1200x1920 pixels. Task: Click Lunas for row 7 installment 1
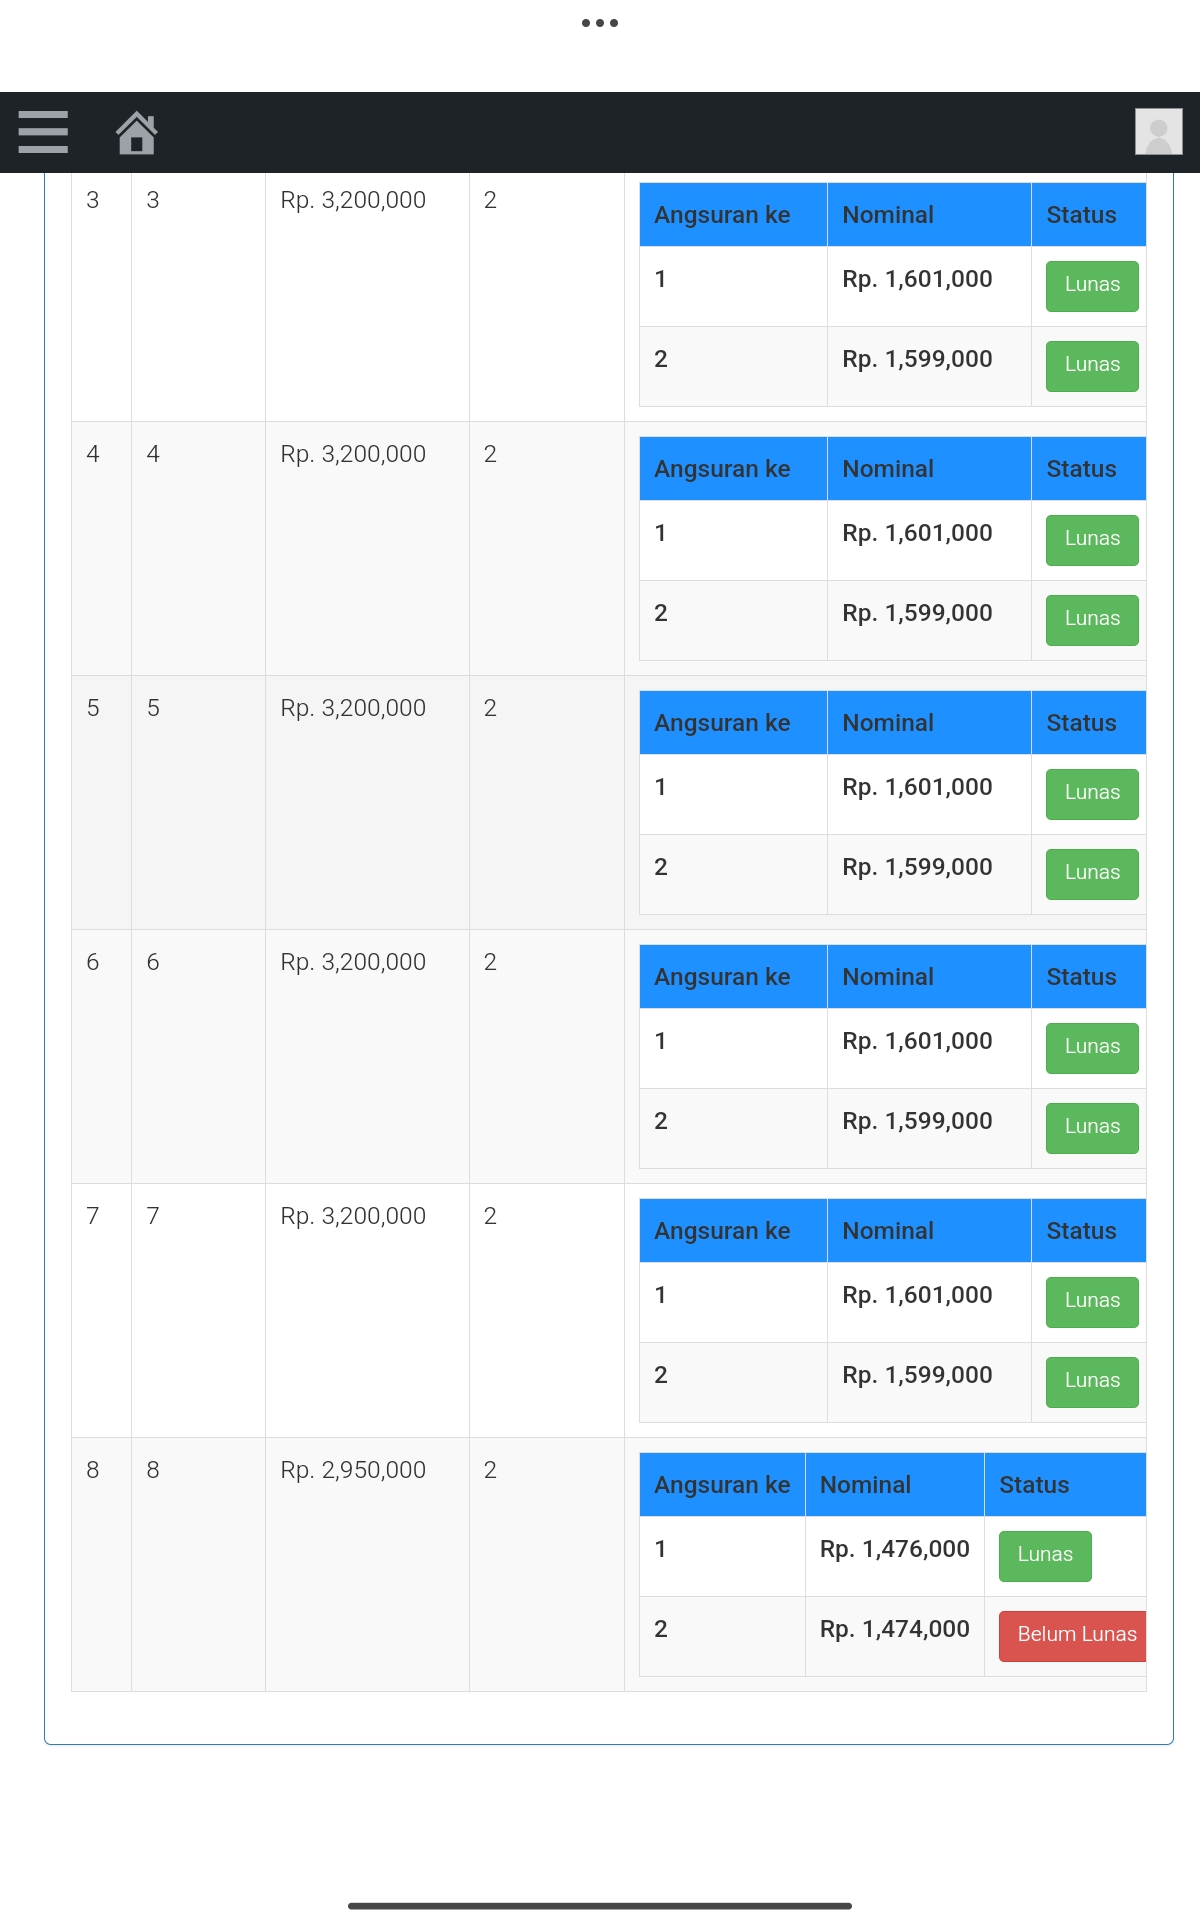point(1092,1302)
